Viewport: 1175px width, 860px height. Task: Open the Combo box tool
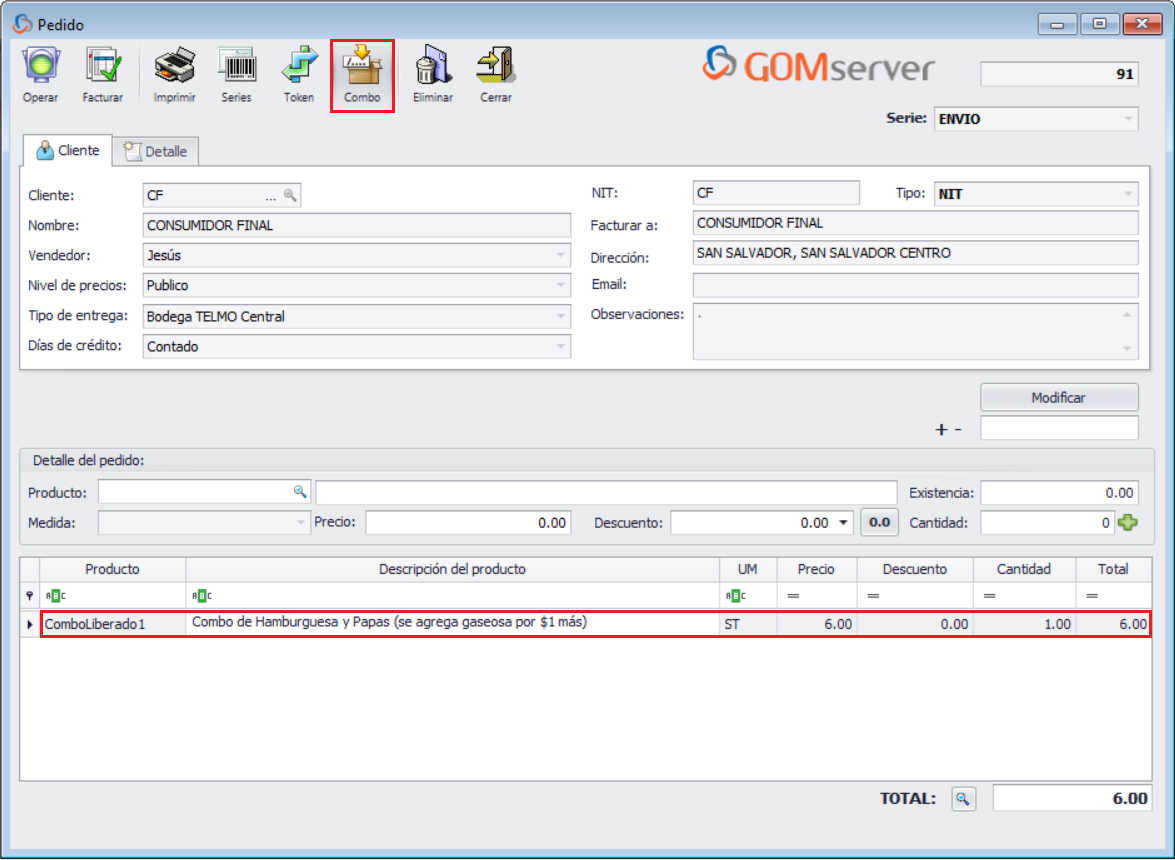[x=362, y=66]
